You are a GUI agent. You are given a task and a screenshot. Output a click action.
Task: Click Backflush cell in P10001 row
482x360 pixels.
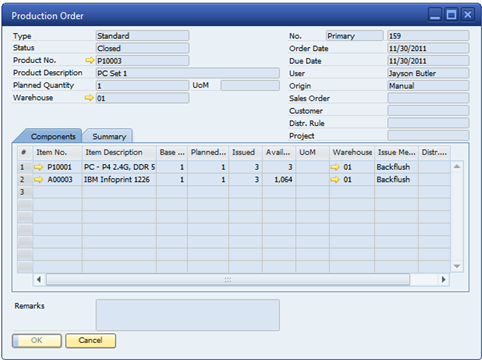coord(396,167)
